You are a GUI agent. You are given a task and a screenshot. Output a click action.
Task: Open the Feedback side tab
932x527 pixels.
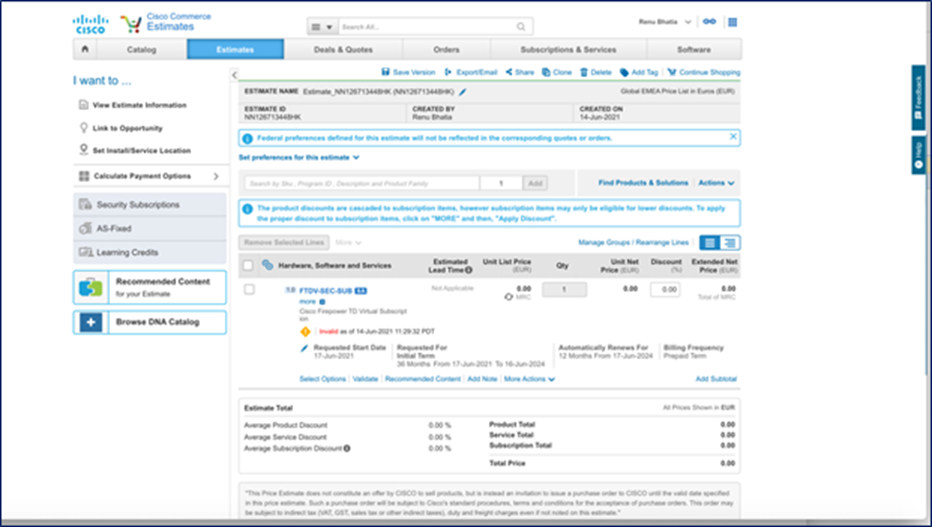918,98
